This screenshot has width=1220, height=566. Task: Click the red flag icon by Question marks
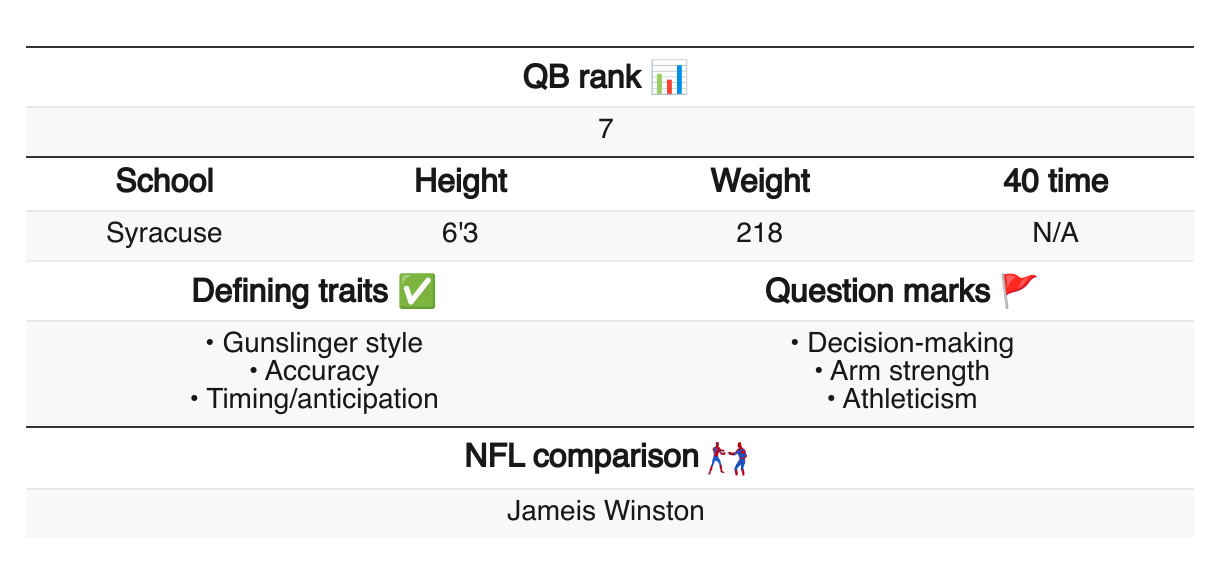(x=1020, y=291)
